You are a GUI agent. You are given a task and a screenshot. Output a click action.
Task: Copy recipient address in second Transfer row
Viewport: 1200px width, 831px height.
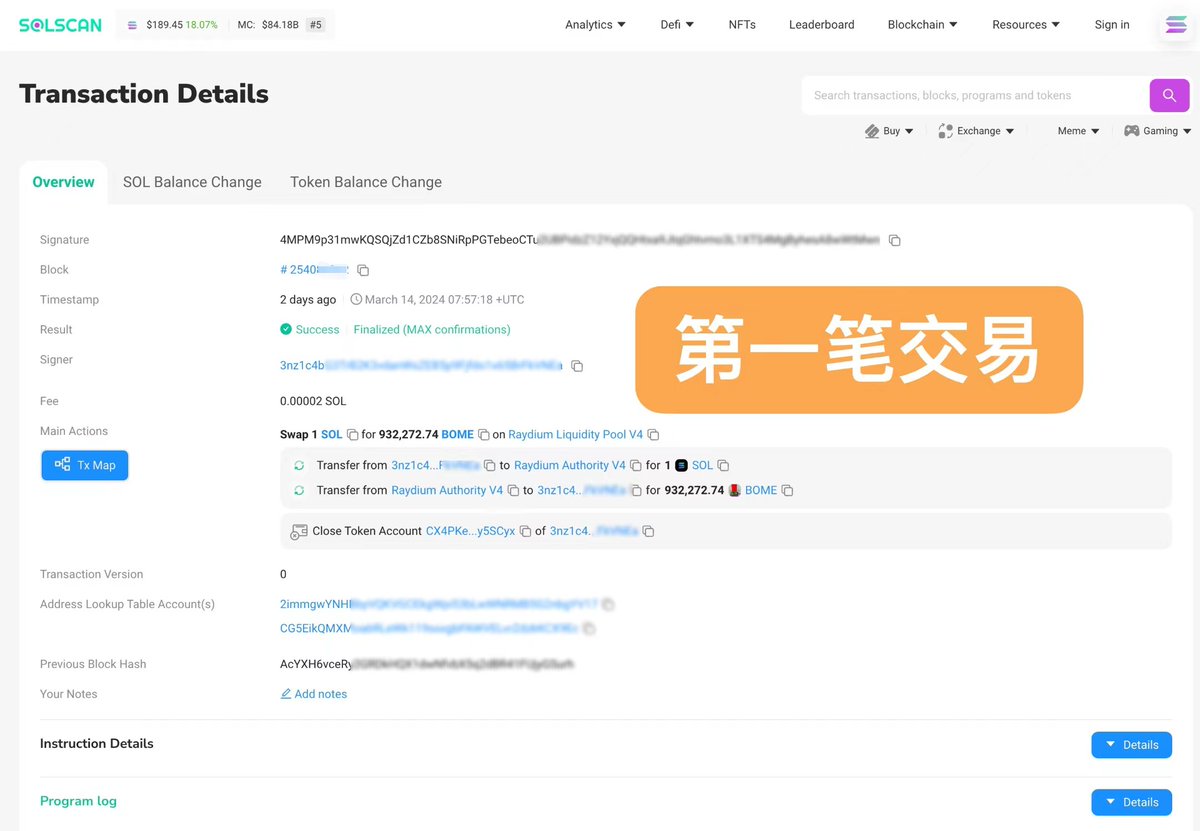[x=636, y=491]
